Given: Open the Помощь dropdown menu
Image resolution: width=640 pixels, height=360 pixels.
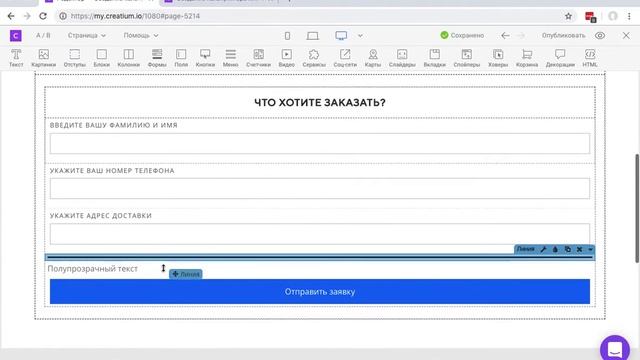Looking at the screenshot, I should click(141, 36).
